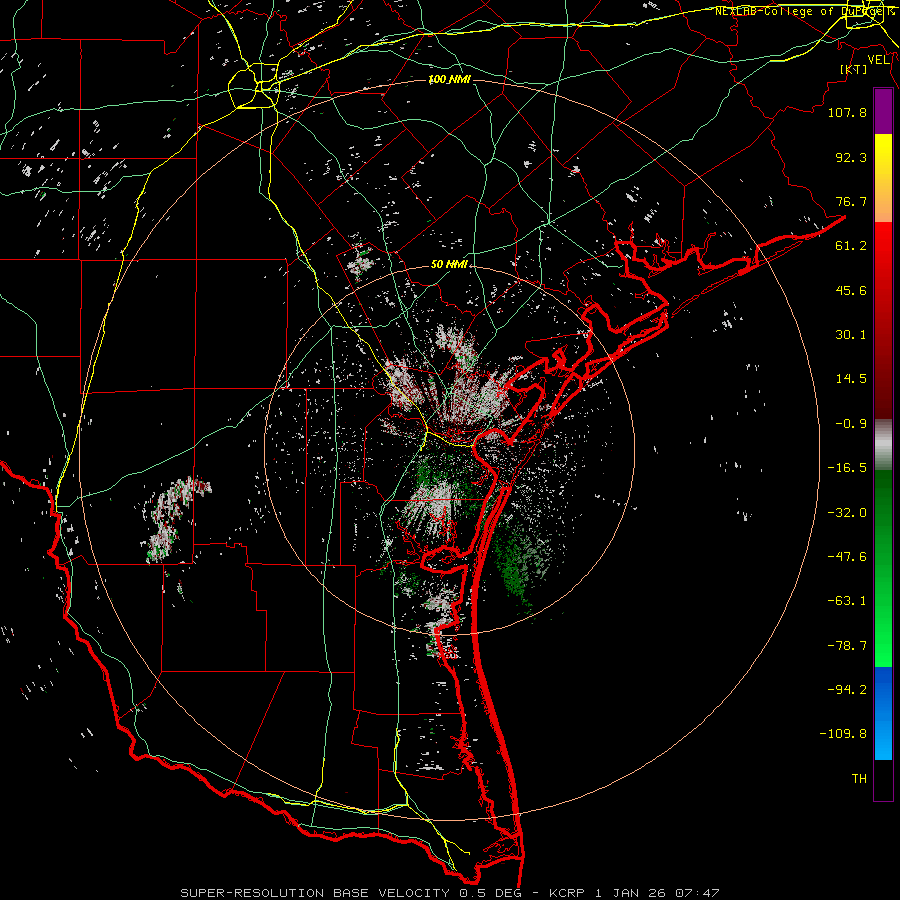Click the 50 NMI range ring label
The height and width of the screenshot is (900, 900).
[449, 264]
